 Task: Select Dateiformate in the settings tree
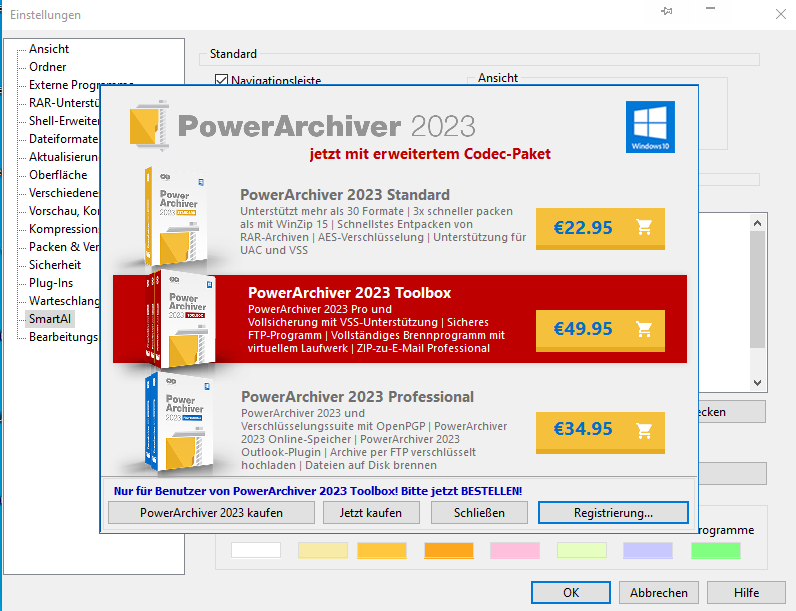click(63, 139)
